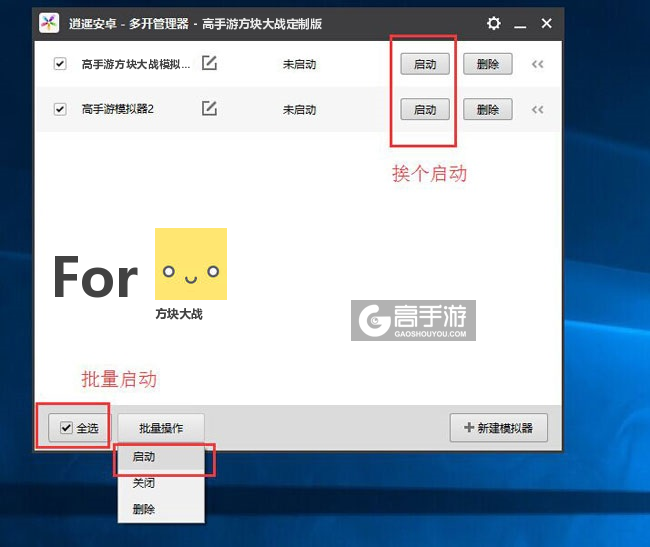Choose 关闭 from batch operations menu
Image resolution: width=650 pixels, height=547 pixels.
[x=144, y=483]
